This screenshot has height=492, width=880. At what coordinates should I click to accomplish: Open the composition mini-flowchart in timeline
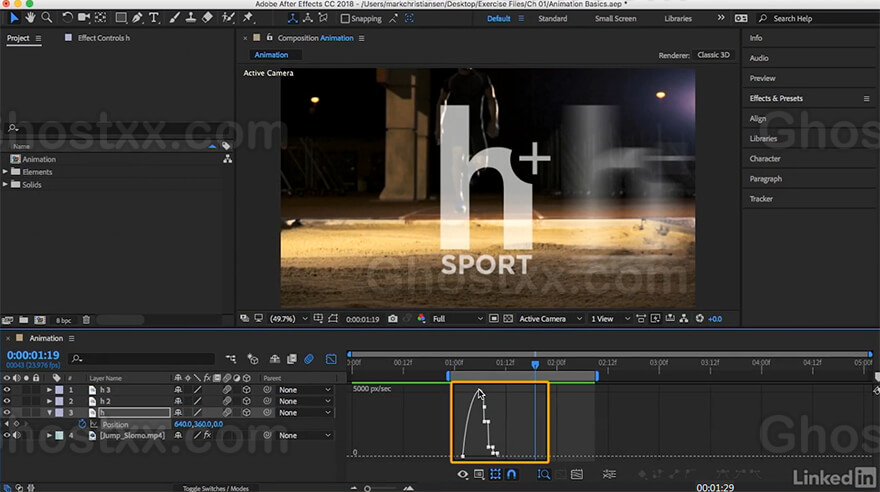click(x=231, y=358)
